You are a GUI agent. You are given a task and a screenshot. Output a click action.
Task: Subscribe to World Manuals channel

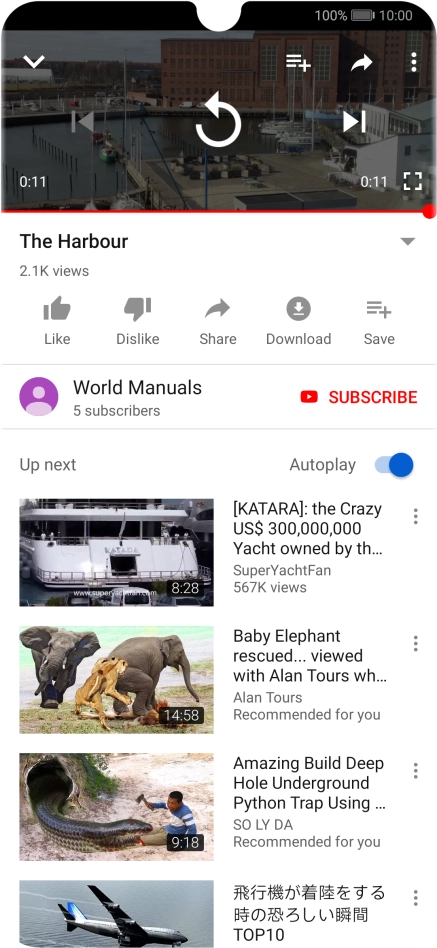pyautogui.click(x=358, y=397)
